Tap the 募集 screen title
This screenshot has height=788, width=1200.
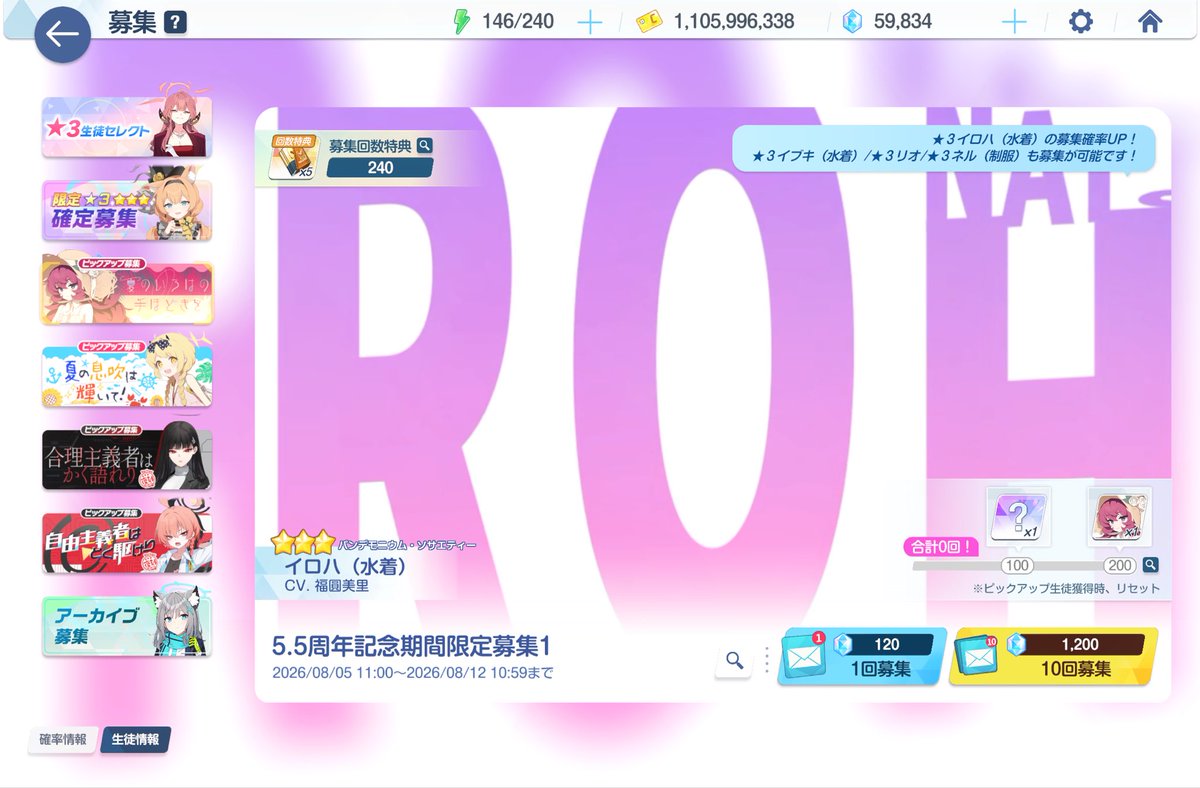tap(131, 22)
